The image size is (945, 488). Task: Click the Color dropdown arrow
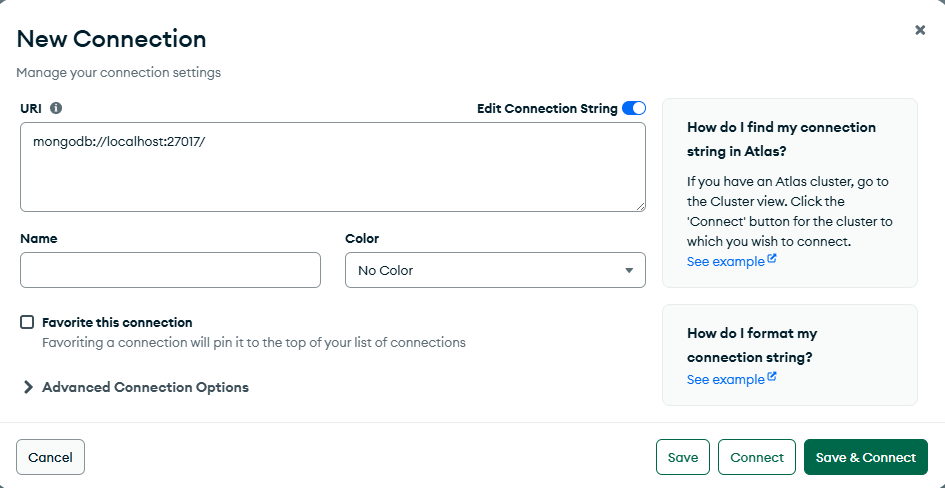pyautogui.click(x=629, y=270)
